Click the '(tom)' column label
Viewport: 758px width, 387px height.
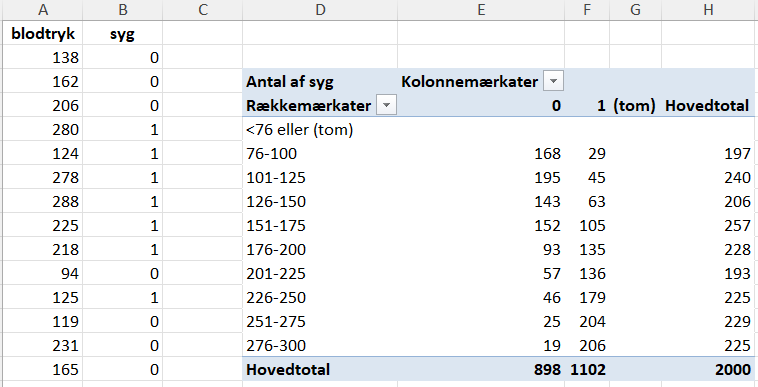pos(635,106)
